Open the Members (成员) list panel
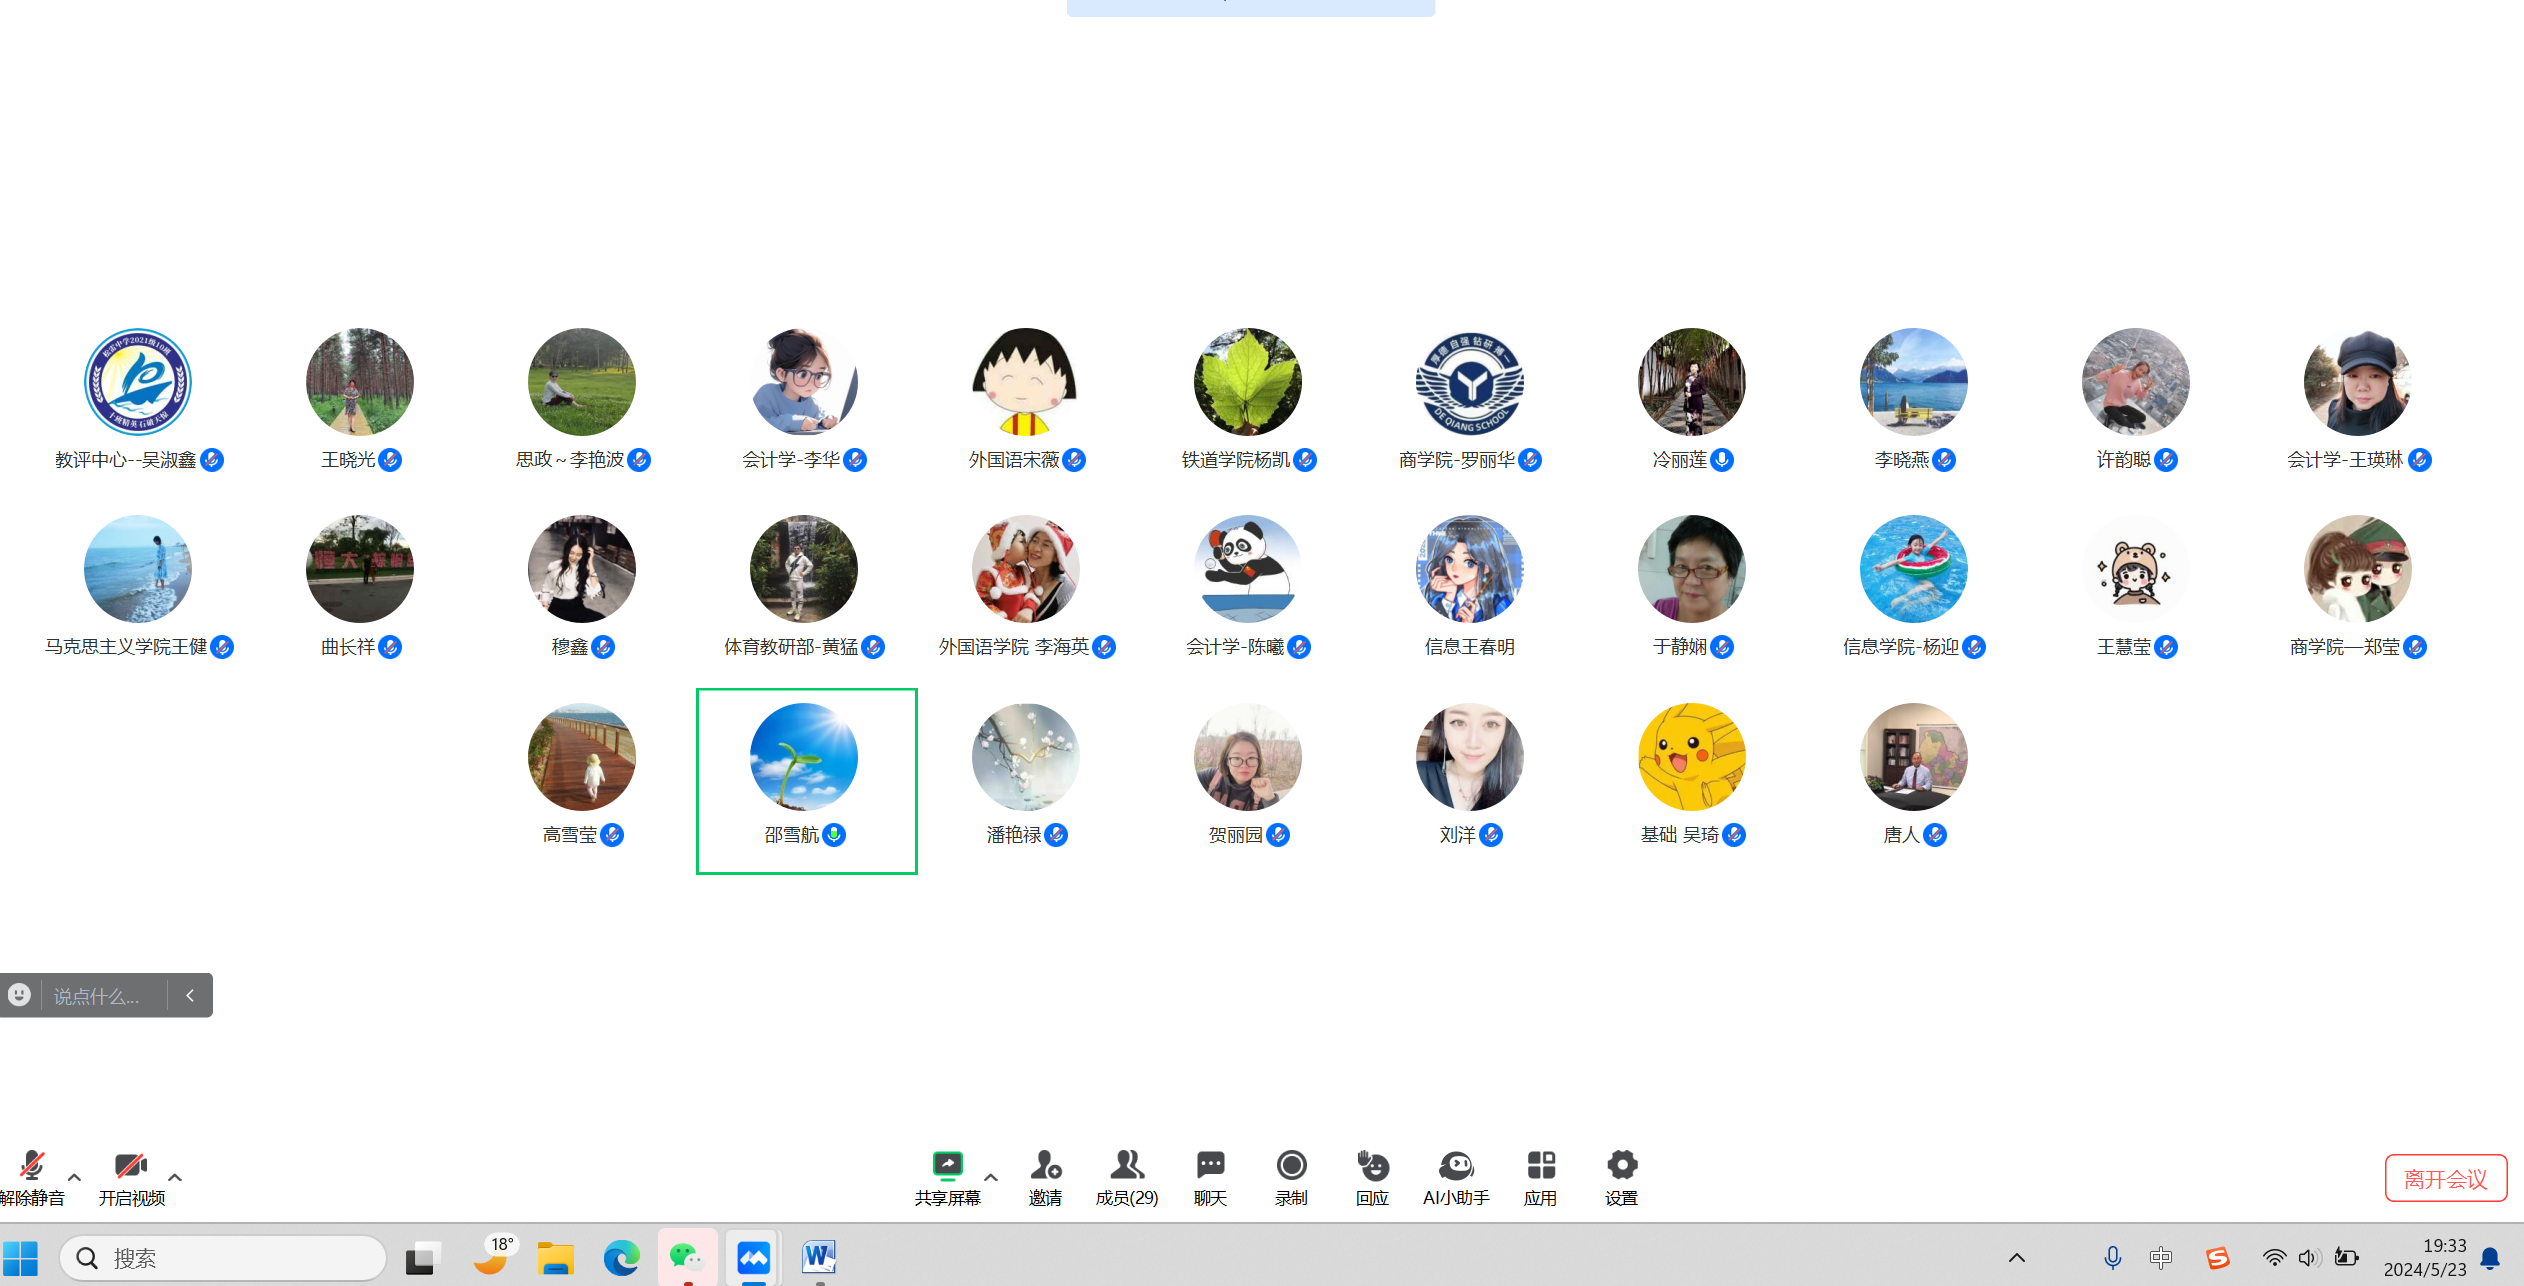Screen dimensions: 2524x1286 pyautogui.click(x=1126, y=1166)
